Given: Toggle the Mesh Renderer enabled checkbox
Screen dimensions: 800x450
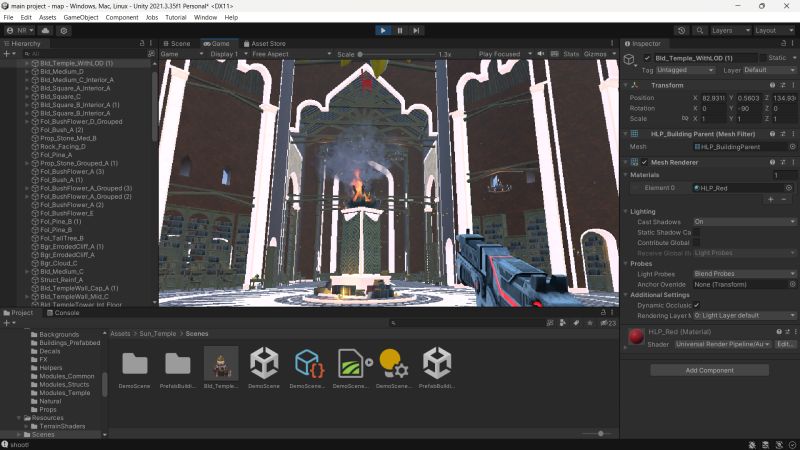Looking at the screenshot, I should click(645, 161).
